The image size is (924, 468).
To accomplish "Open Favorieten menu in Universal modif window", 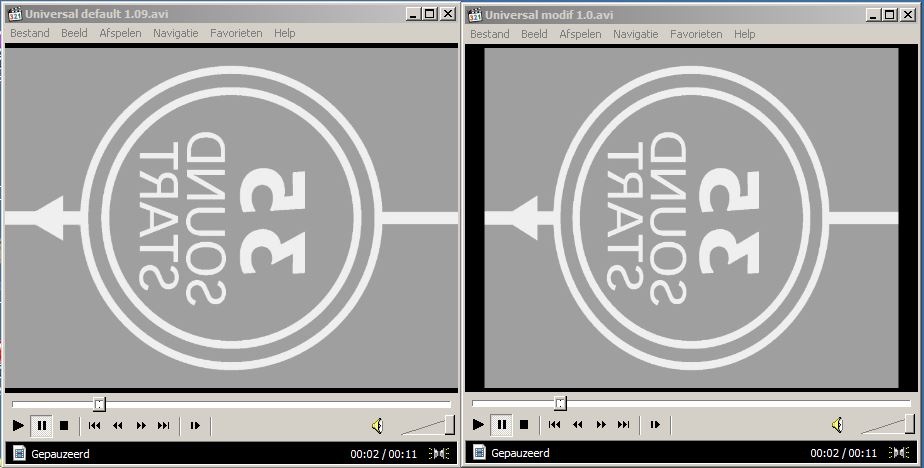I will [x=697, y=34].
